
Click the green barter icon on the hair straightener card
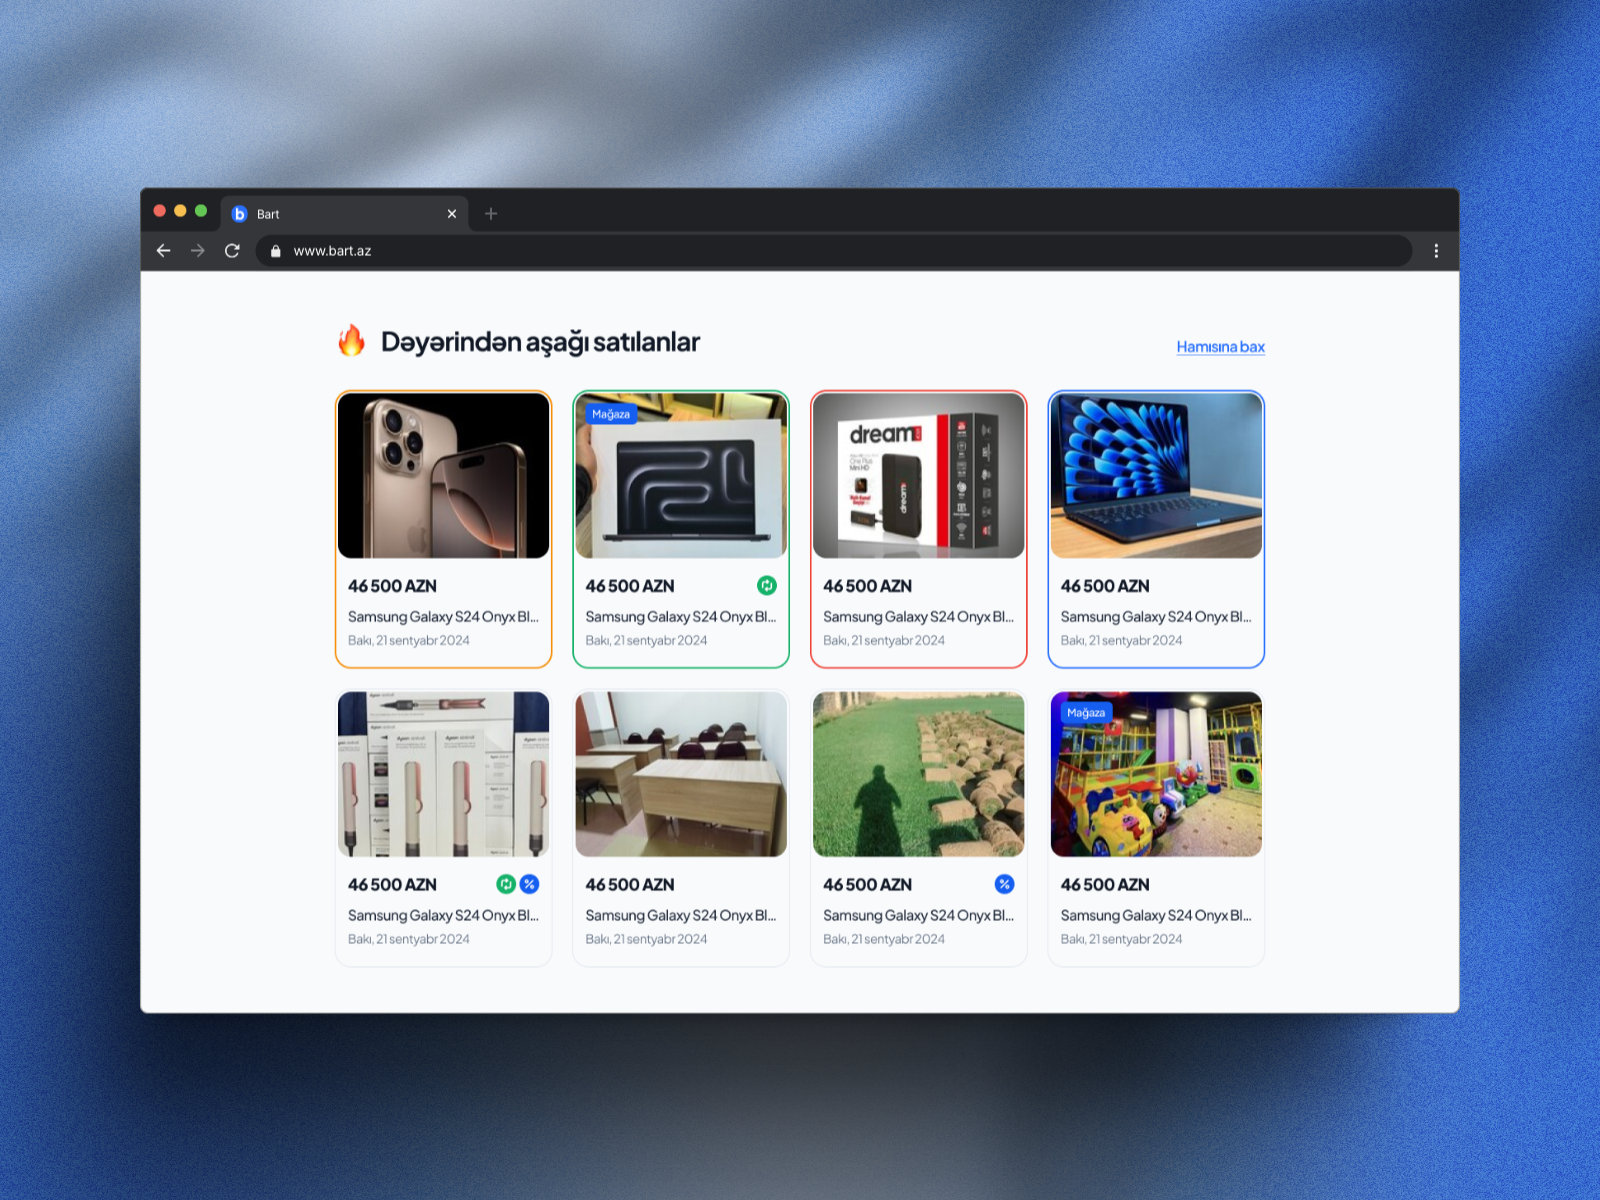(x=506, y=884)
